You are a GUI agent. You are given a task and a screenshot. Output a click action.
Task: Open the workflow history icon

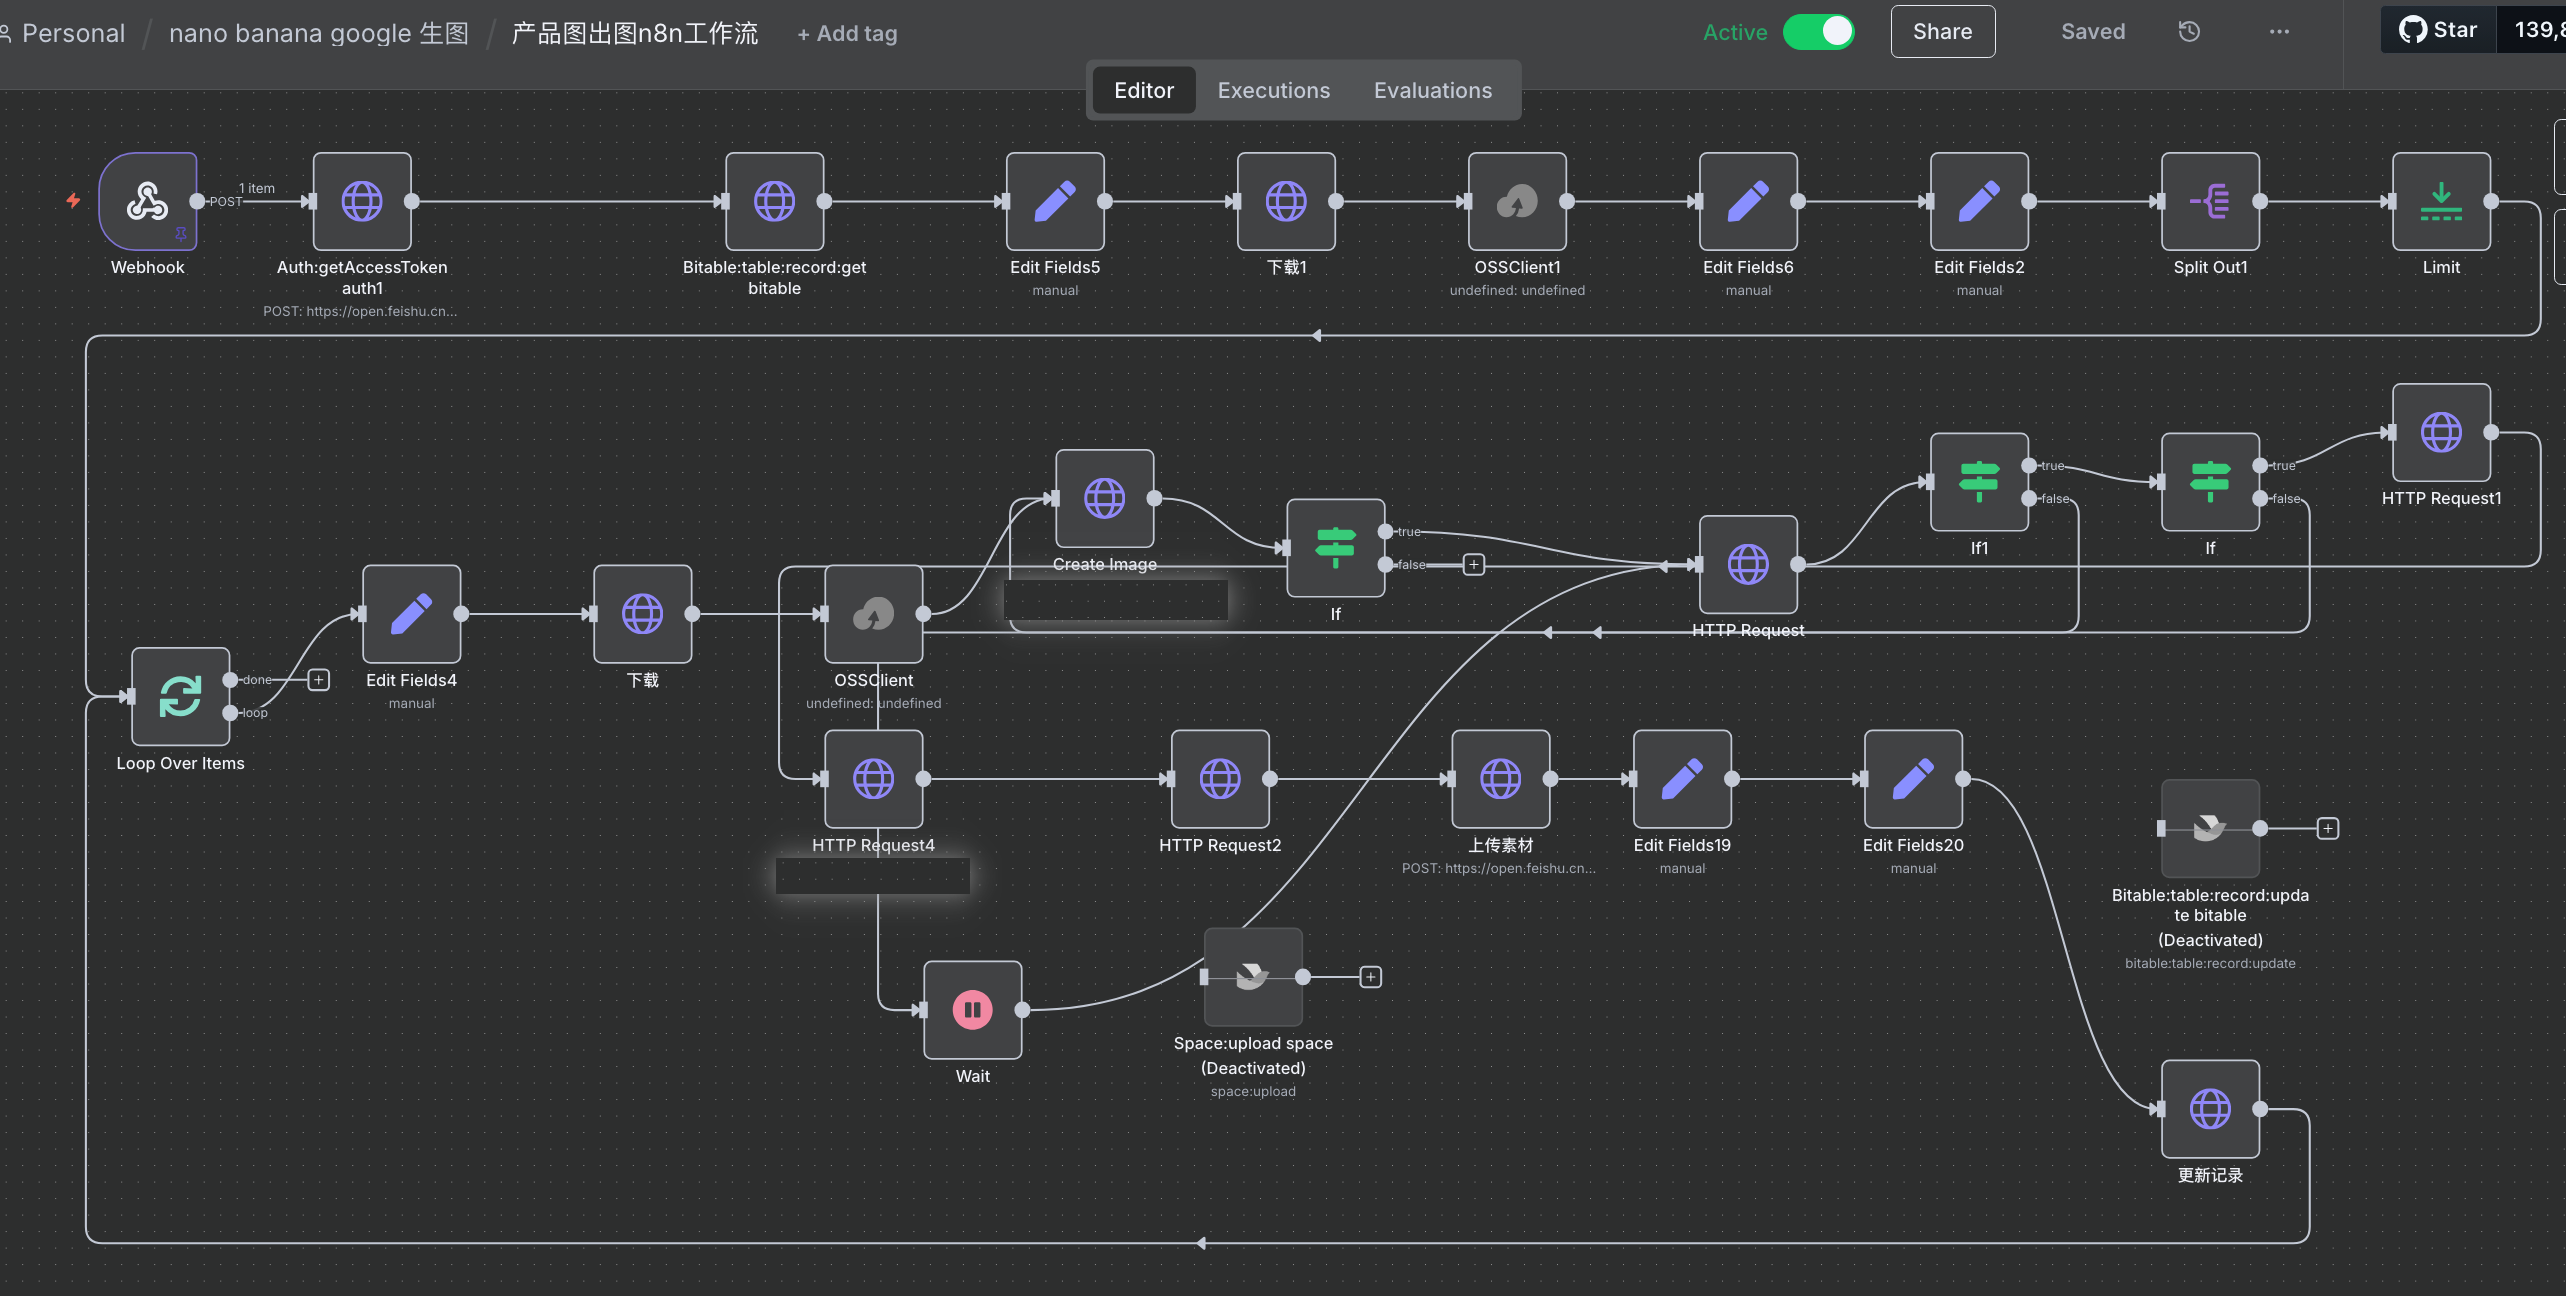tap(2189, 32)
